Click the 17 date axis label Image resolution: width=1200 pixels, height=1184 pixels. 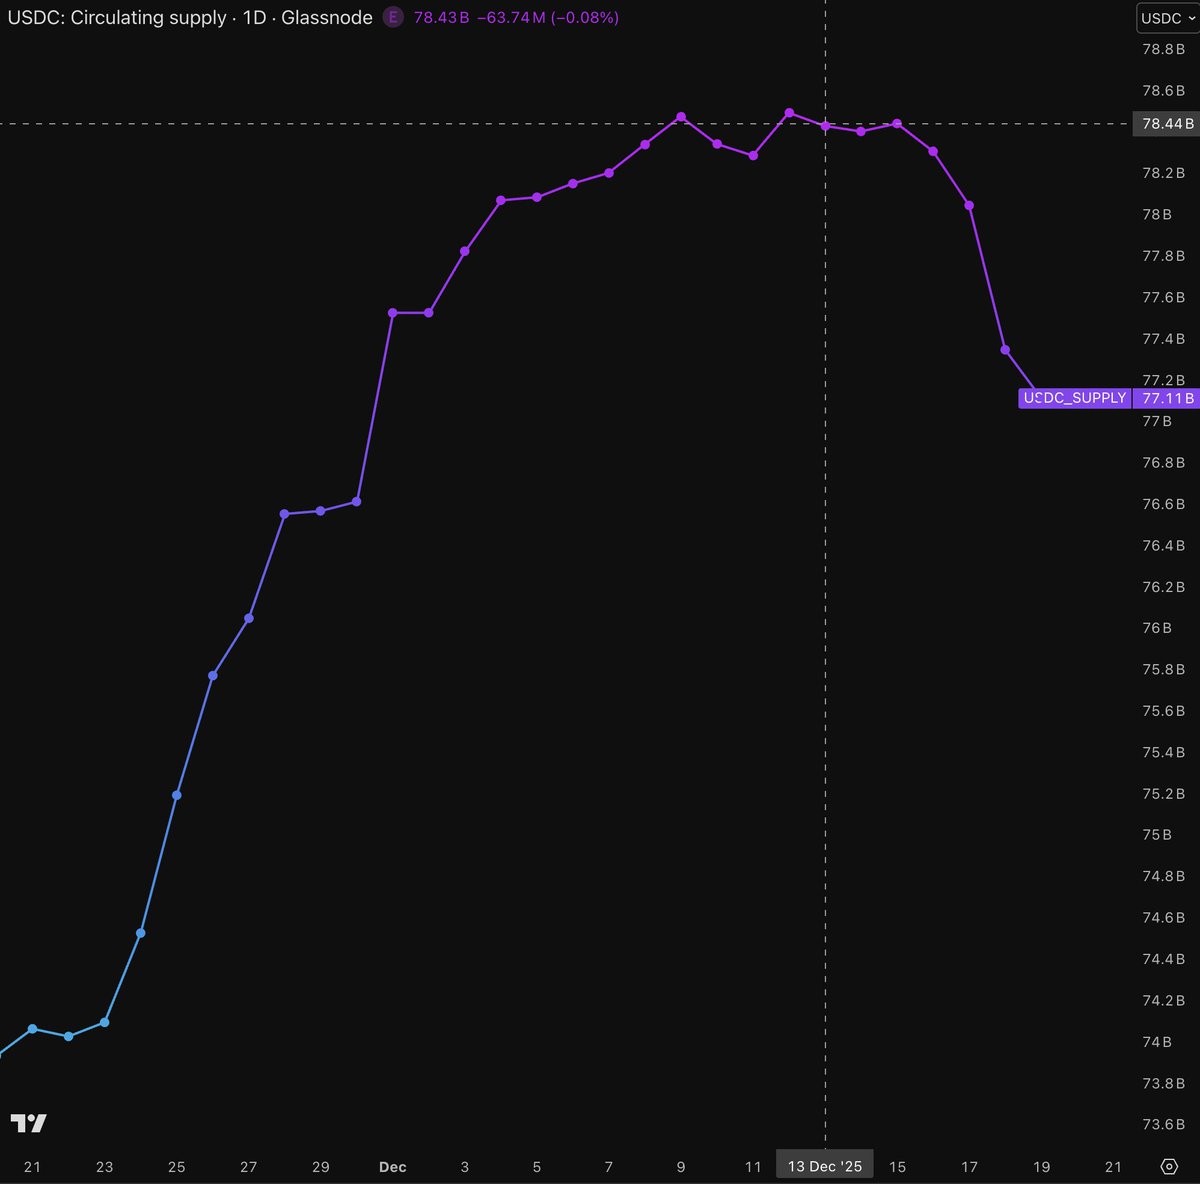[x=969, y=1166]
